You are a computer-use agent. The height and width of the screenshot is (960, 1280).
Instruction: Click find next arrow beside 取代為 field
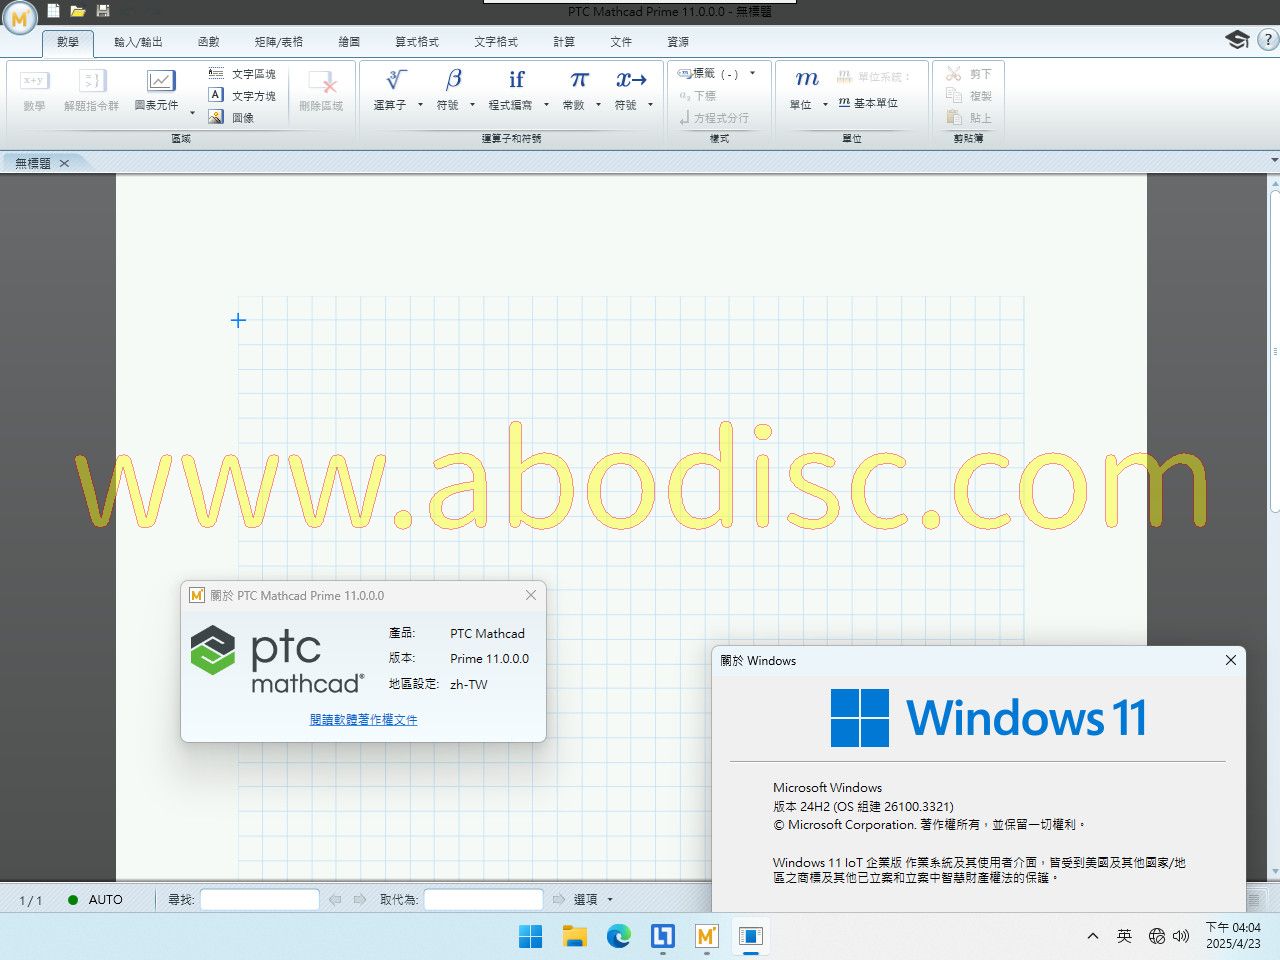point(360,899)
